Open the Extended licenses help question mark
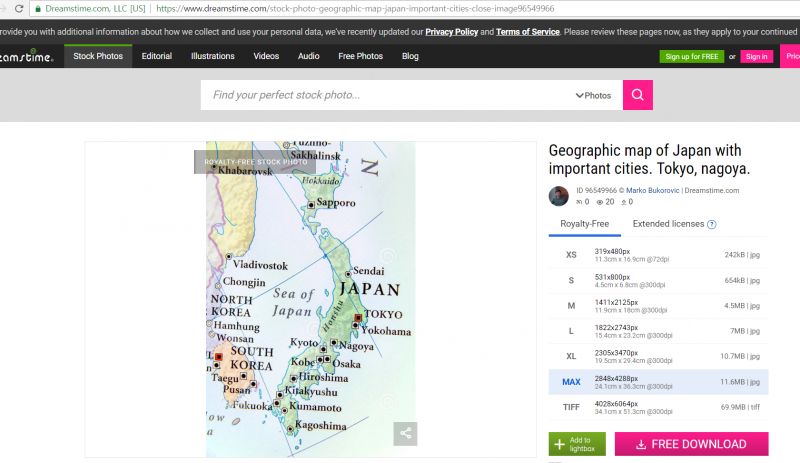The height and width of the screenshot is (463, 800). point(712,224)
